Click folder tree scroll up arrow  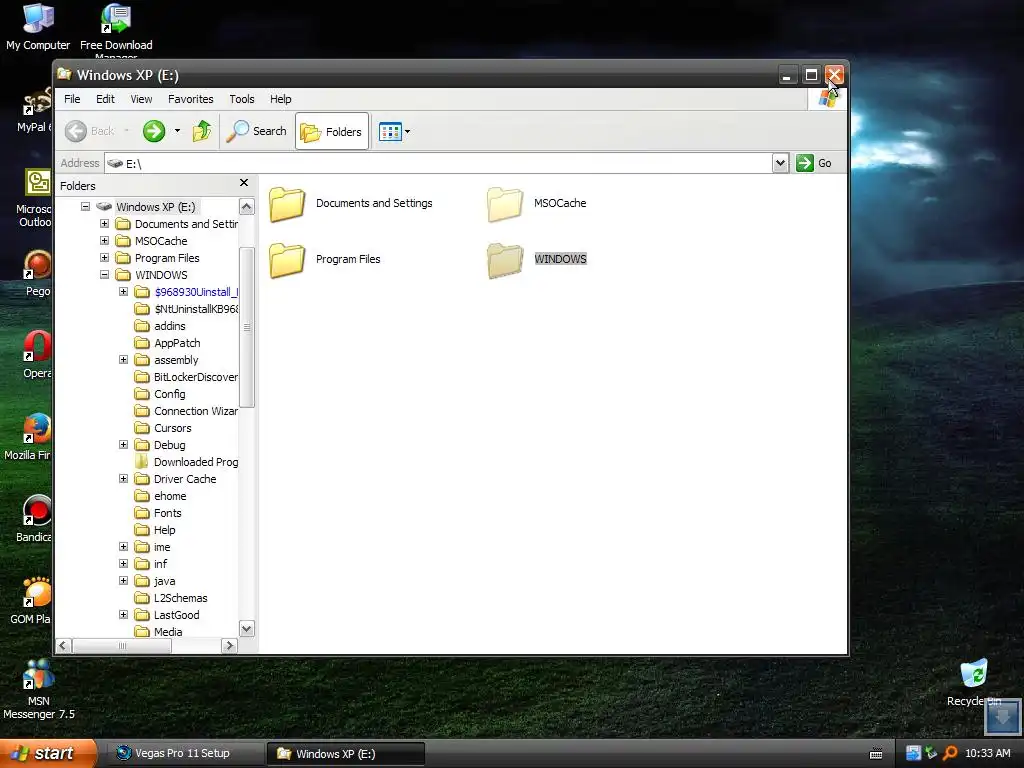[247, 207]
